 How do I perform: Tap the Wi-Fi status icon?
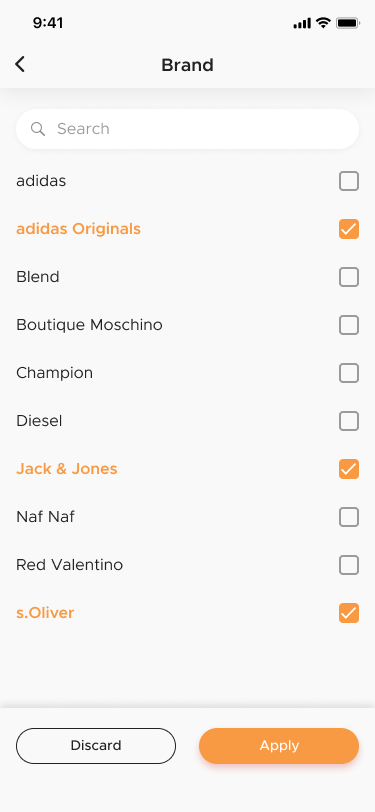323,23
